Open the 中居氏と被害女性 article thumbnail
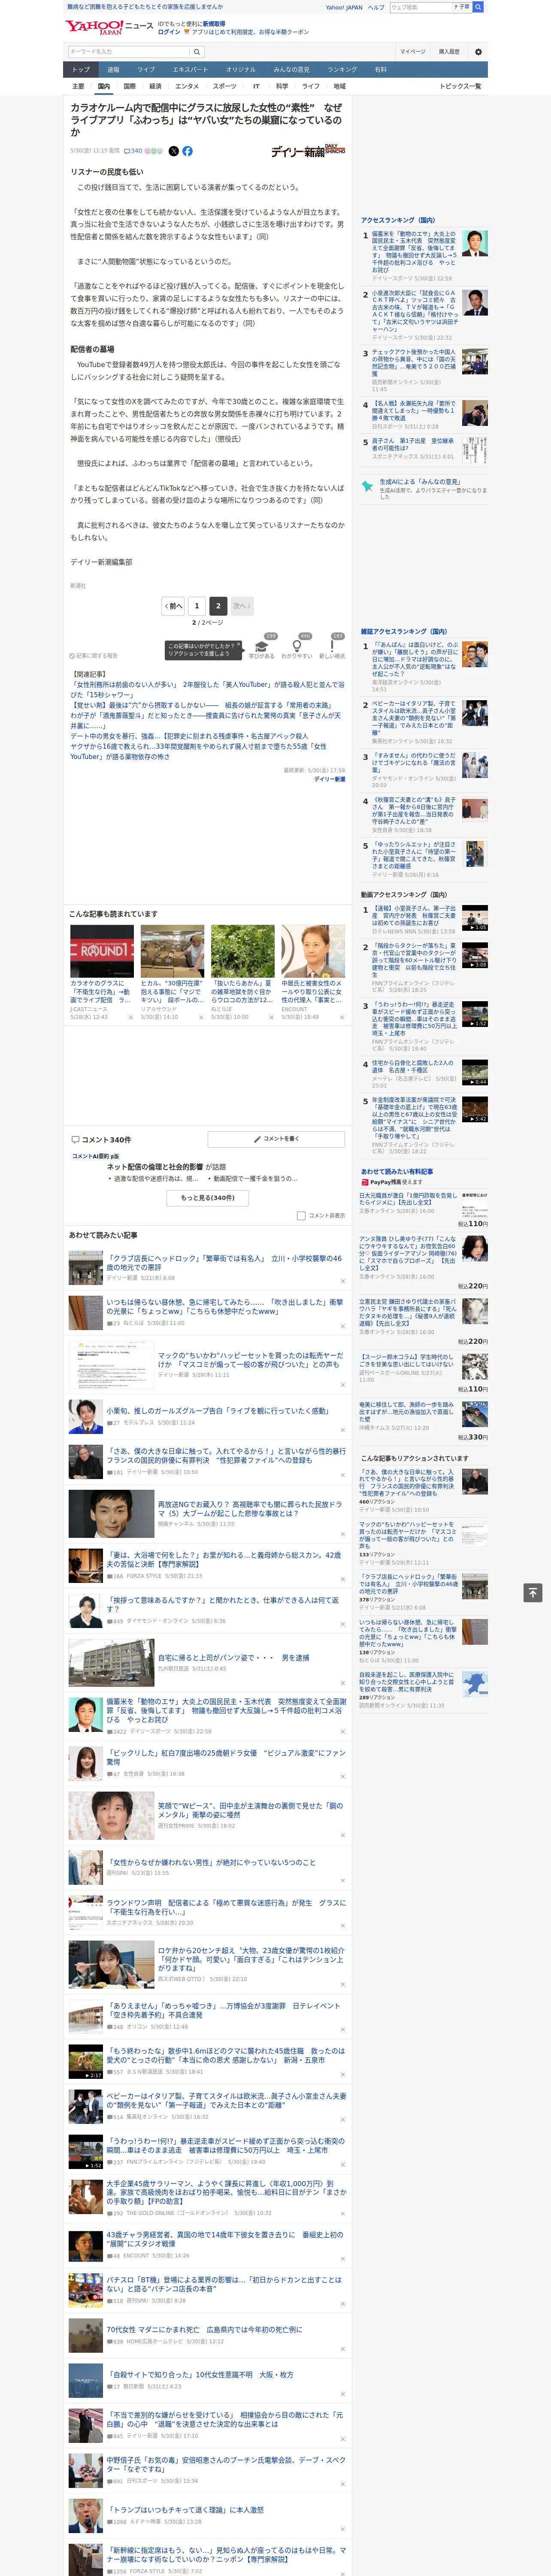This screenshot has width=551, height=2576. click(313, 950)
